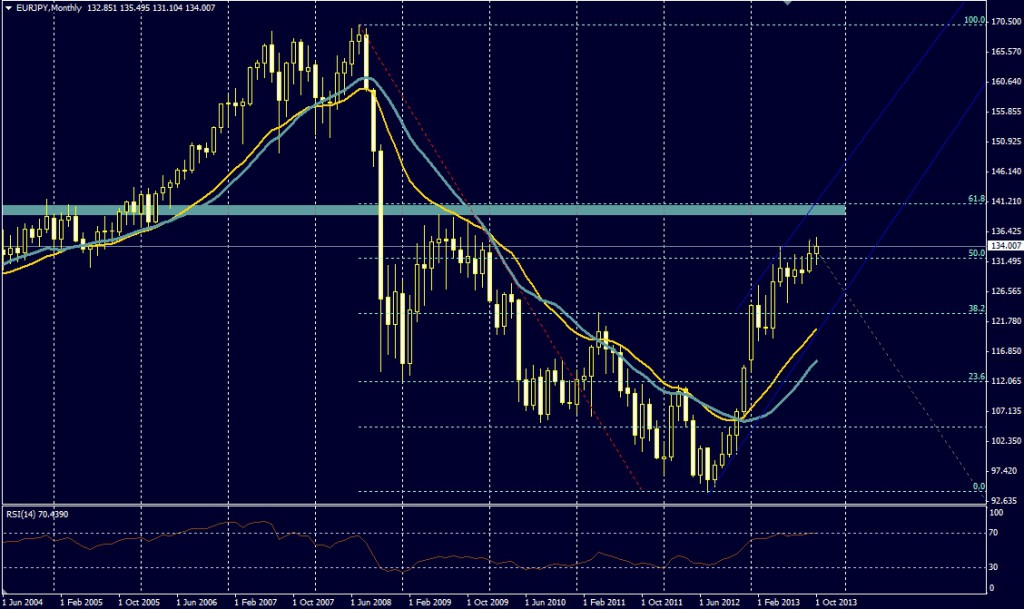Click the 23.6 Fibonacci retracement label
The height and width of the screenshot is (609, 1024).
(977, 377)
